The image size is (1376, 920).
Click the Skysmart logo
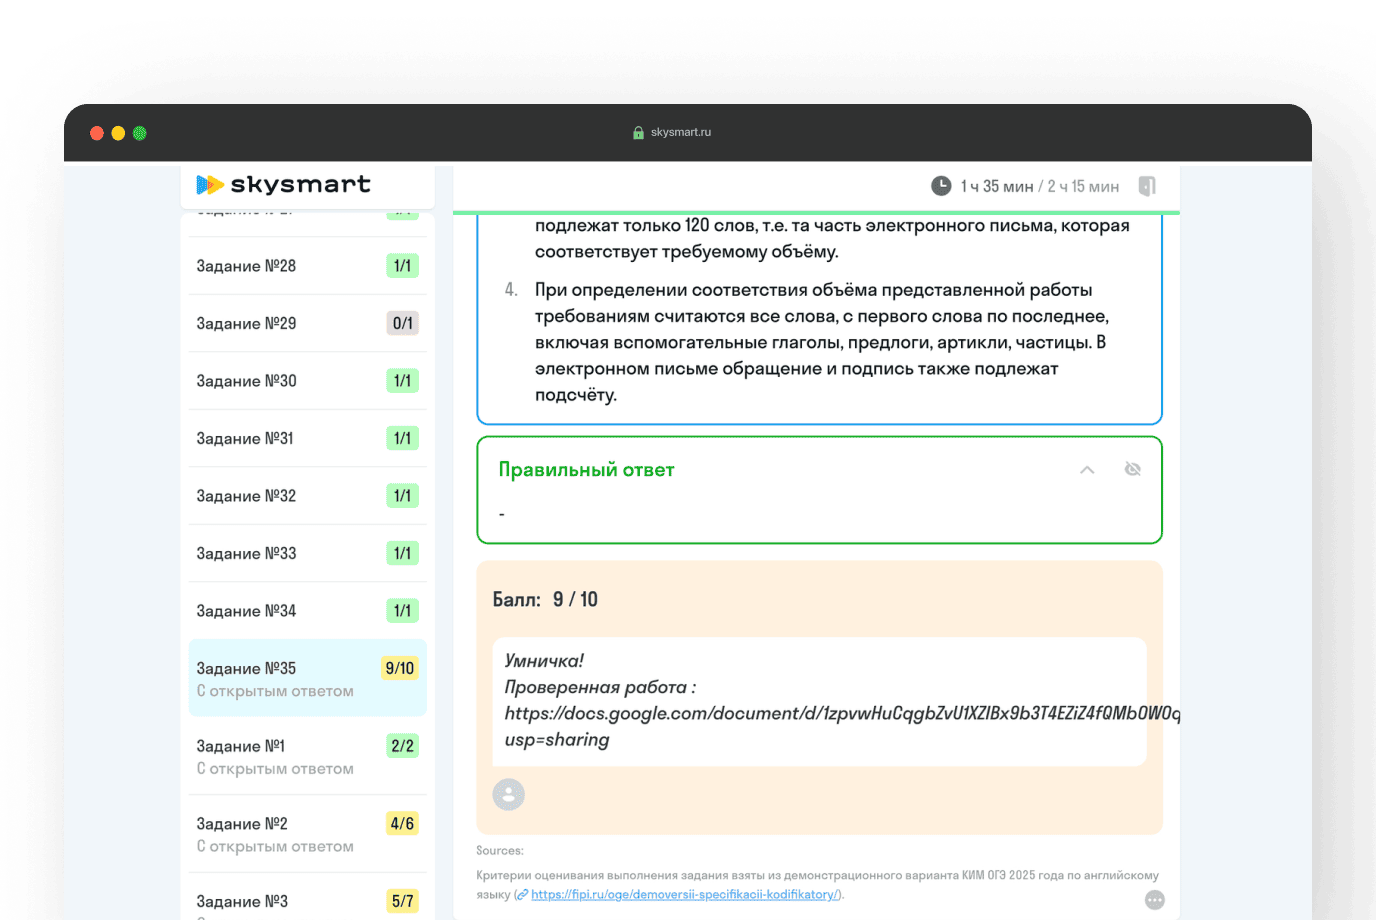point(283,184)
